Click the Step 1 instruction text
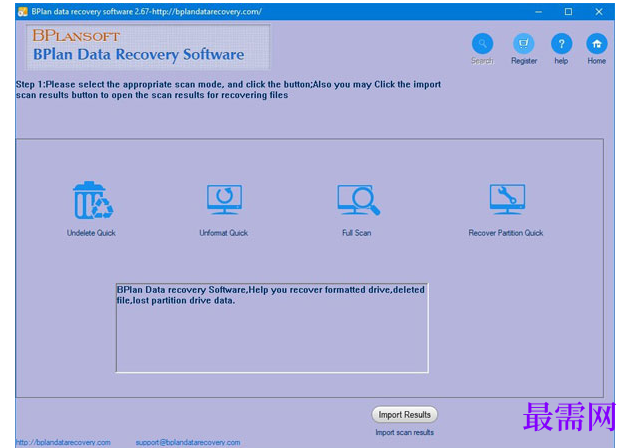This screenshot has height=448, width=635. pos(228,90)
